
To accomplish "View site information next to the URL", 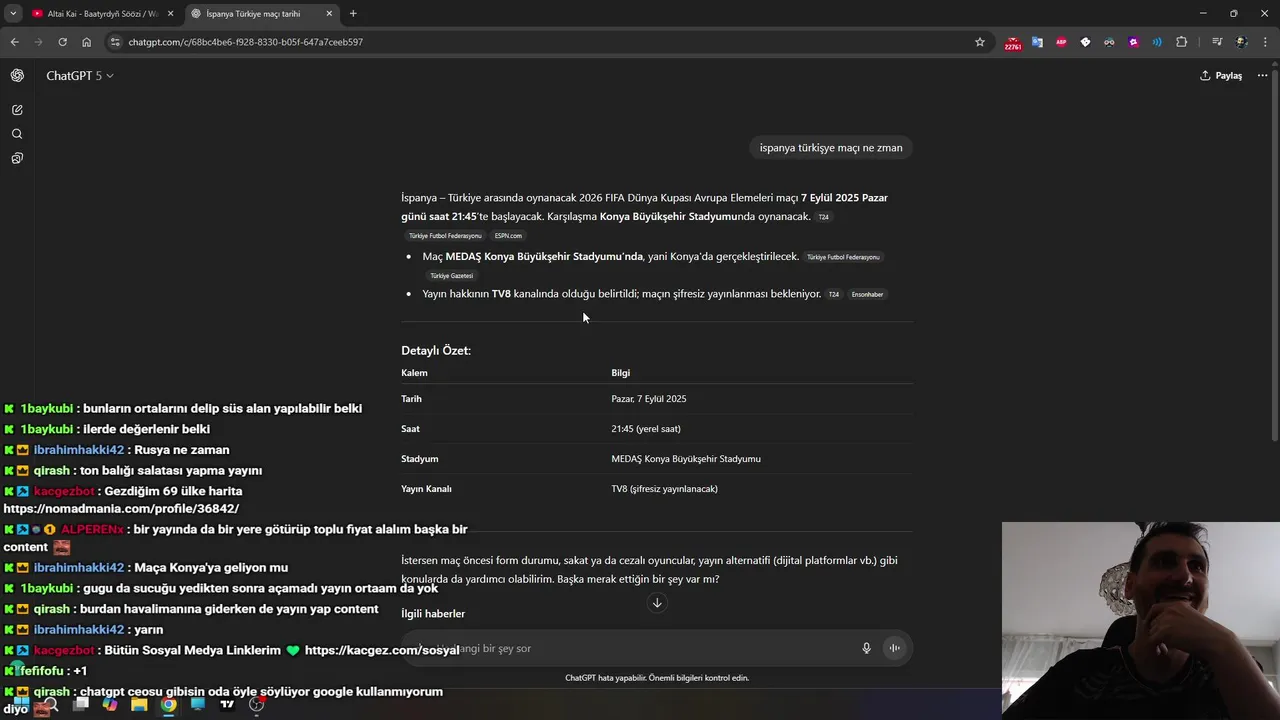I will (115, 42).
